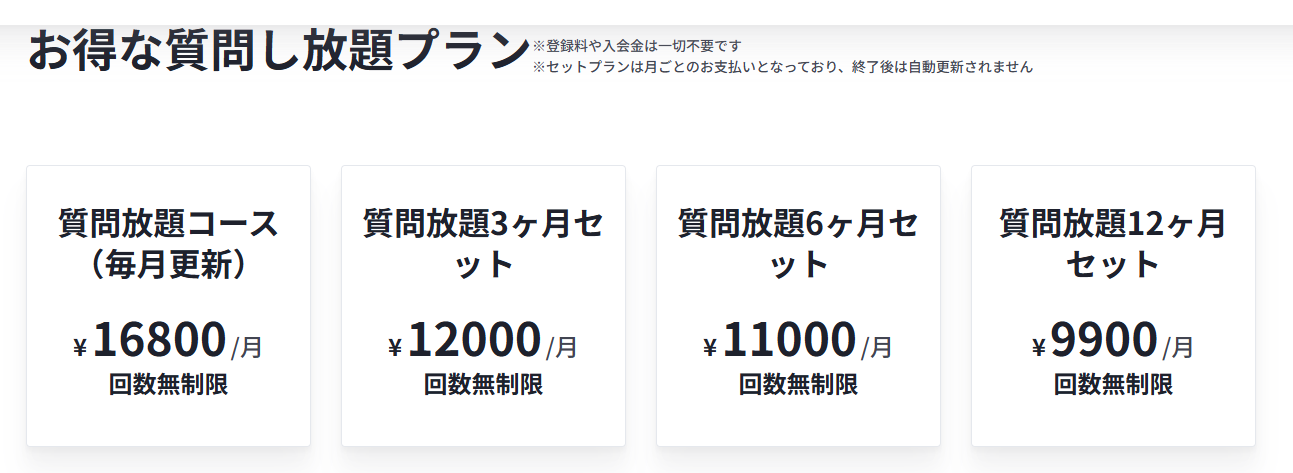
Task: Click the /月 suffix beside 11000
Action: tap(877, 348)
